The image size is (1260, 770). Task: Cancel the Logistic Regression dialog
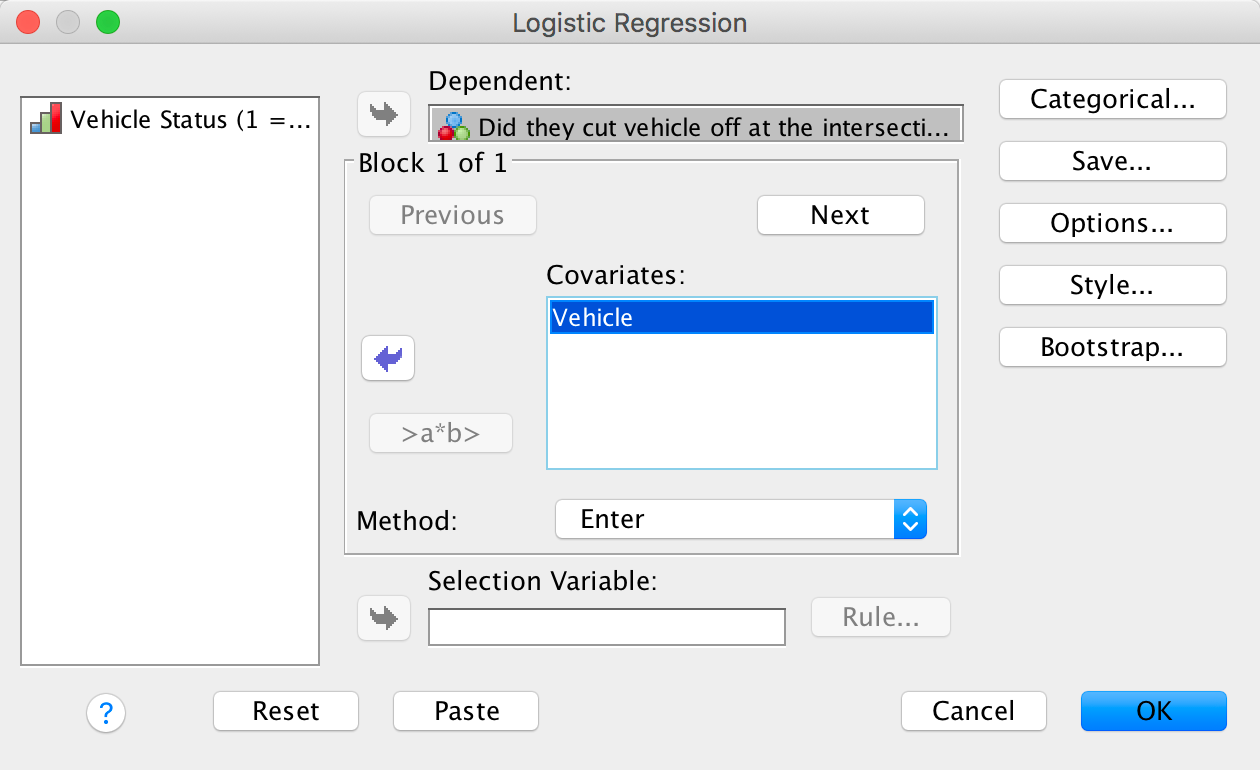973,711
